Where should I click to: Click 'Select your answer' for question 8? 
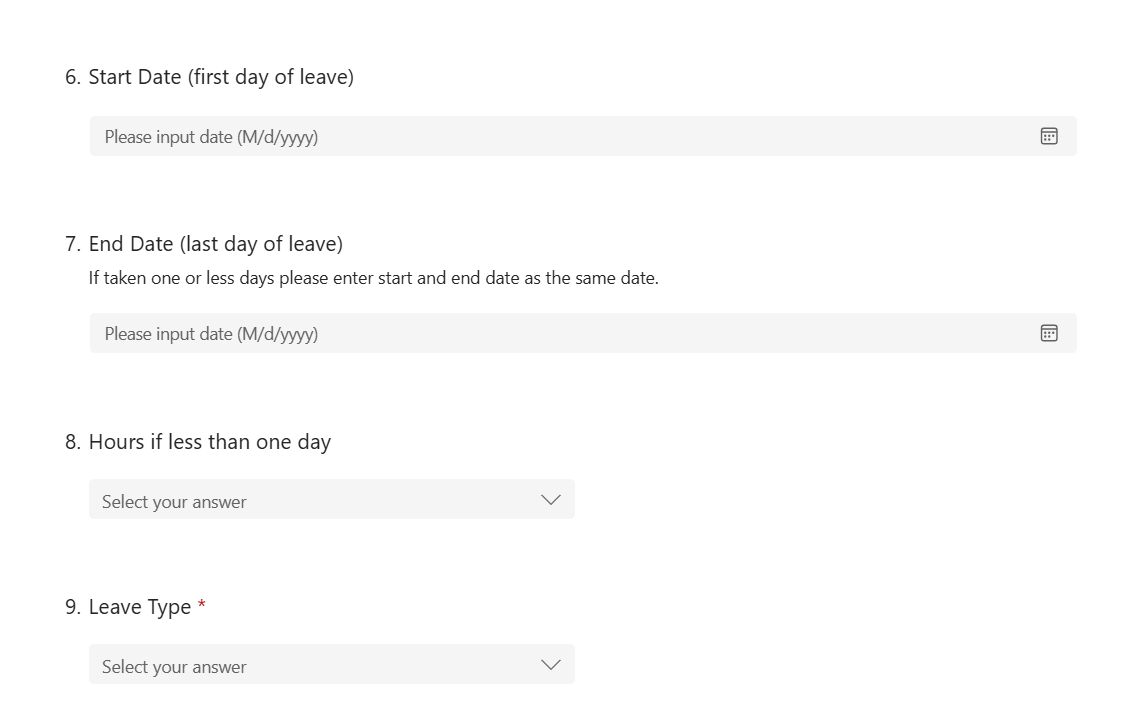click(x=173, y=500)
